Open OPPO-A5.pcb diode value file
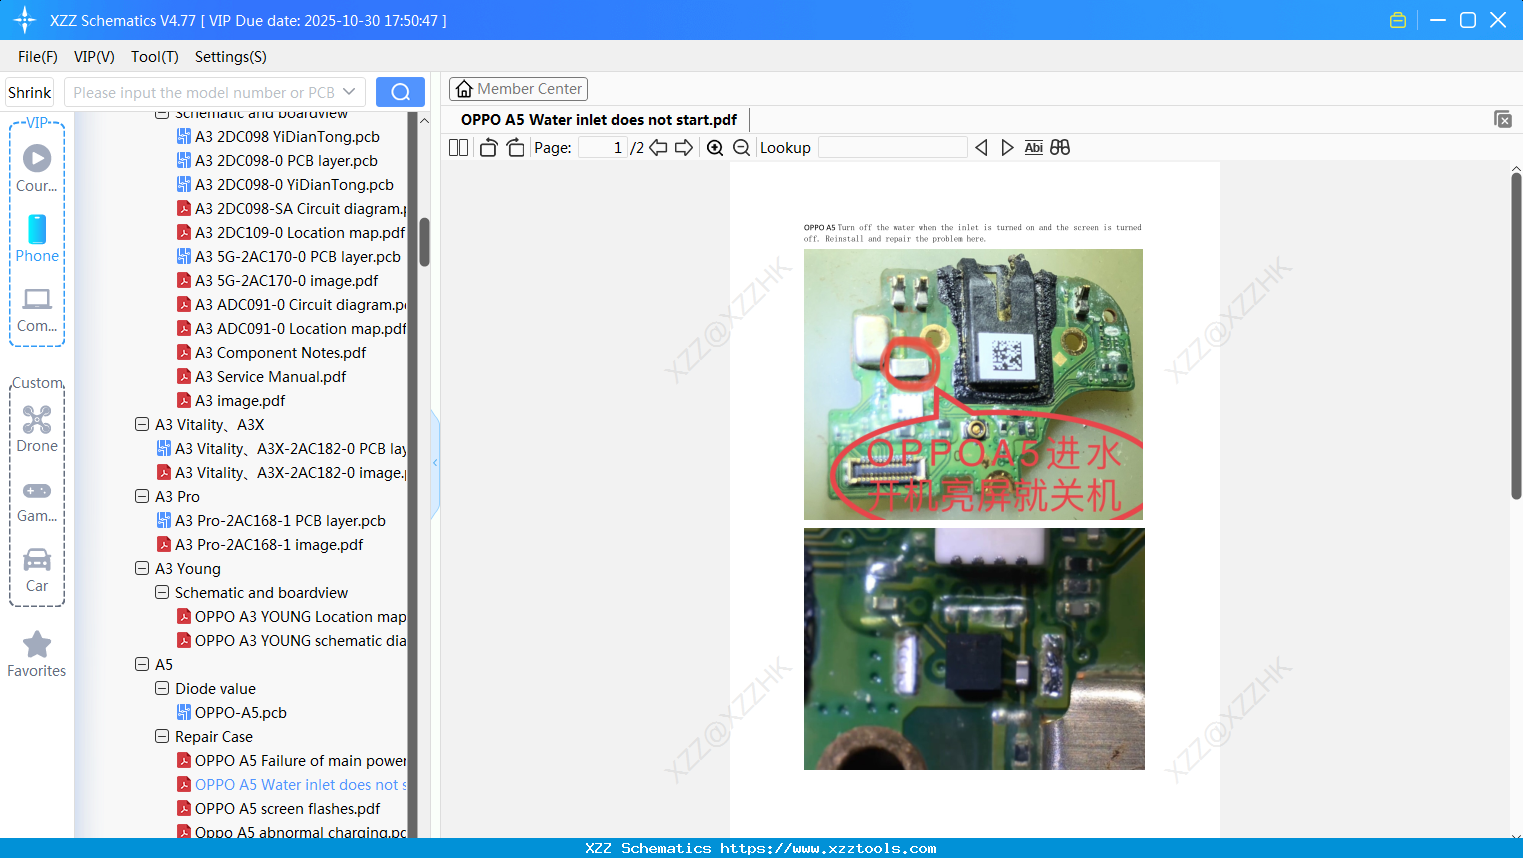 [240, 712]
